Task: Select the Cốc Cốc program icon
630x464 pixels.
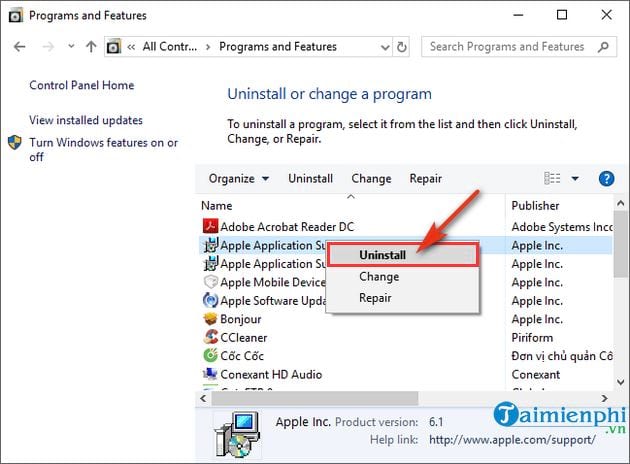Action: click(x=210, y=355)
